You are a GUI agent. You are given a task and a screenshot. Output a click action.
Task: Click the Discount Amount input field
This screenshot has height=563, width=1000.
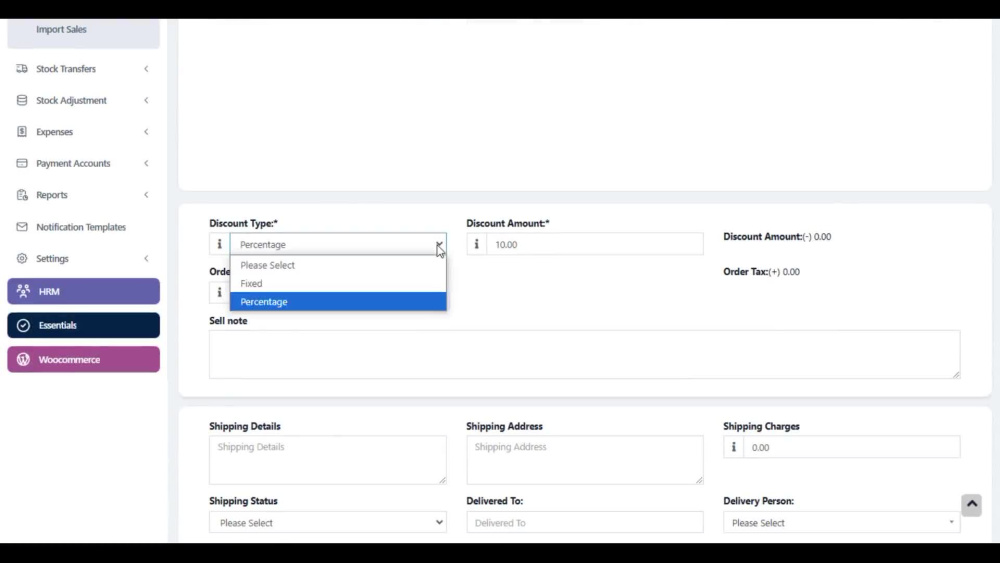click(594, 244)
